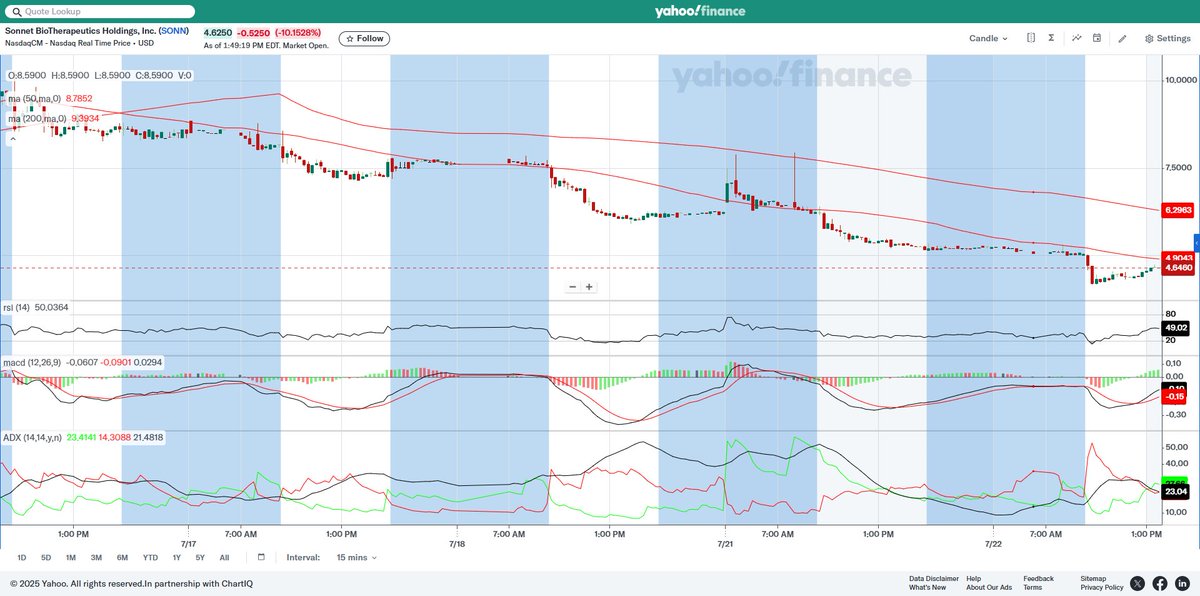Set range to 6M

pos(122,557)
